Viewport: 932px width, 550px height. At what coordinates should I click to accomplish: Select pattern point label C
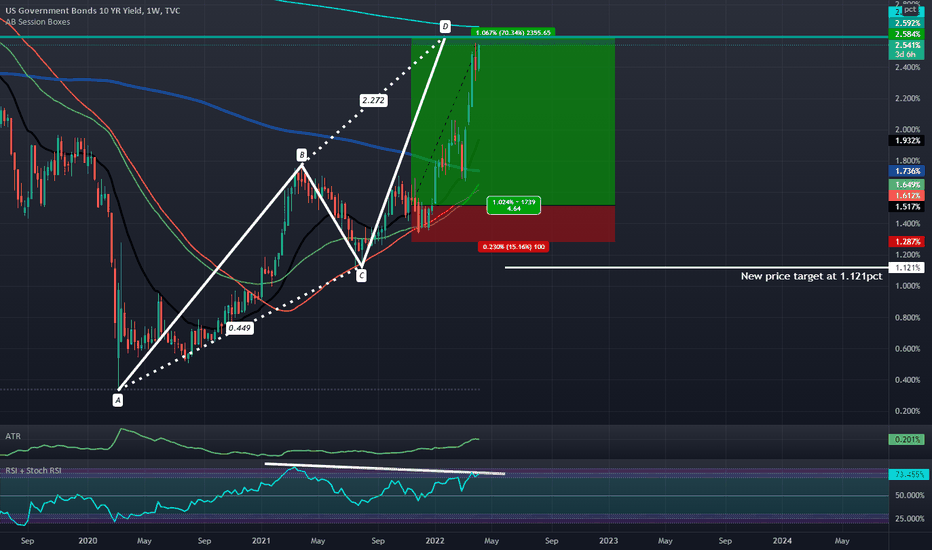pyautogui.click(x=361, y=275)
